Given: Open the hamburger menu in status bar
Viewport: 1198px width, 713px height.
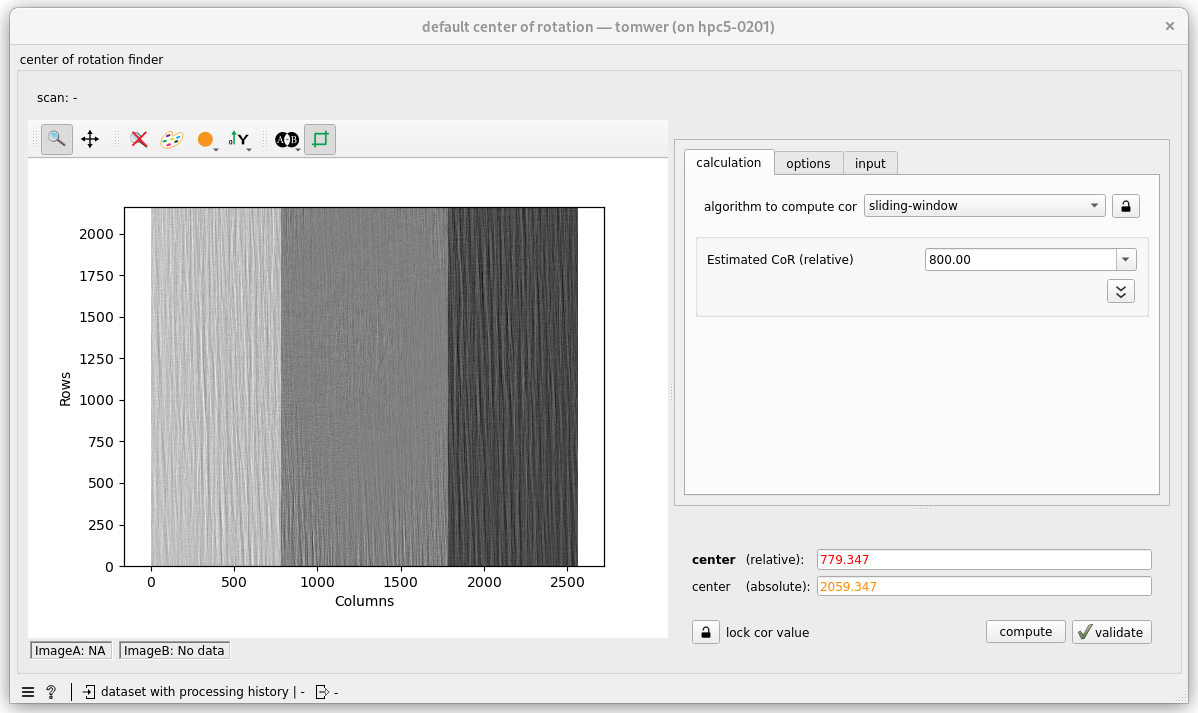Looking at the screenshot, I should tap(28, 692).
